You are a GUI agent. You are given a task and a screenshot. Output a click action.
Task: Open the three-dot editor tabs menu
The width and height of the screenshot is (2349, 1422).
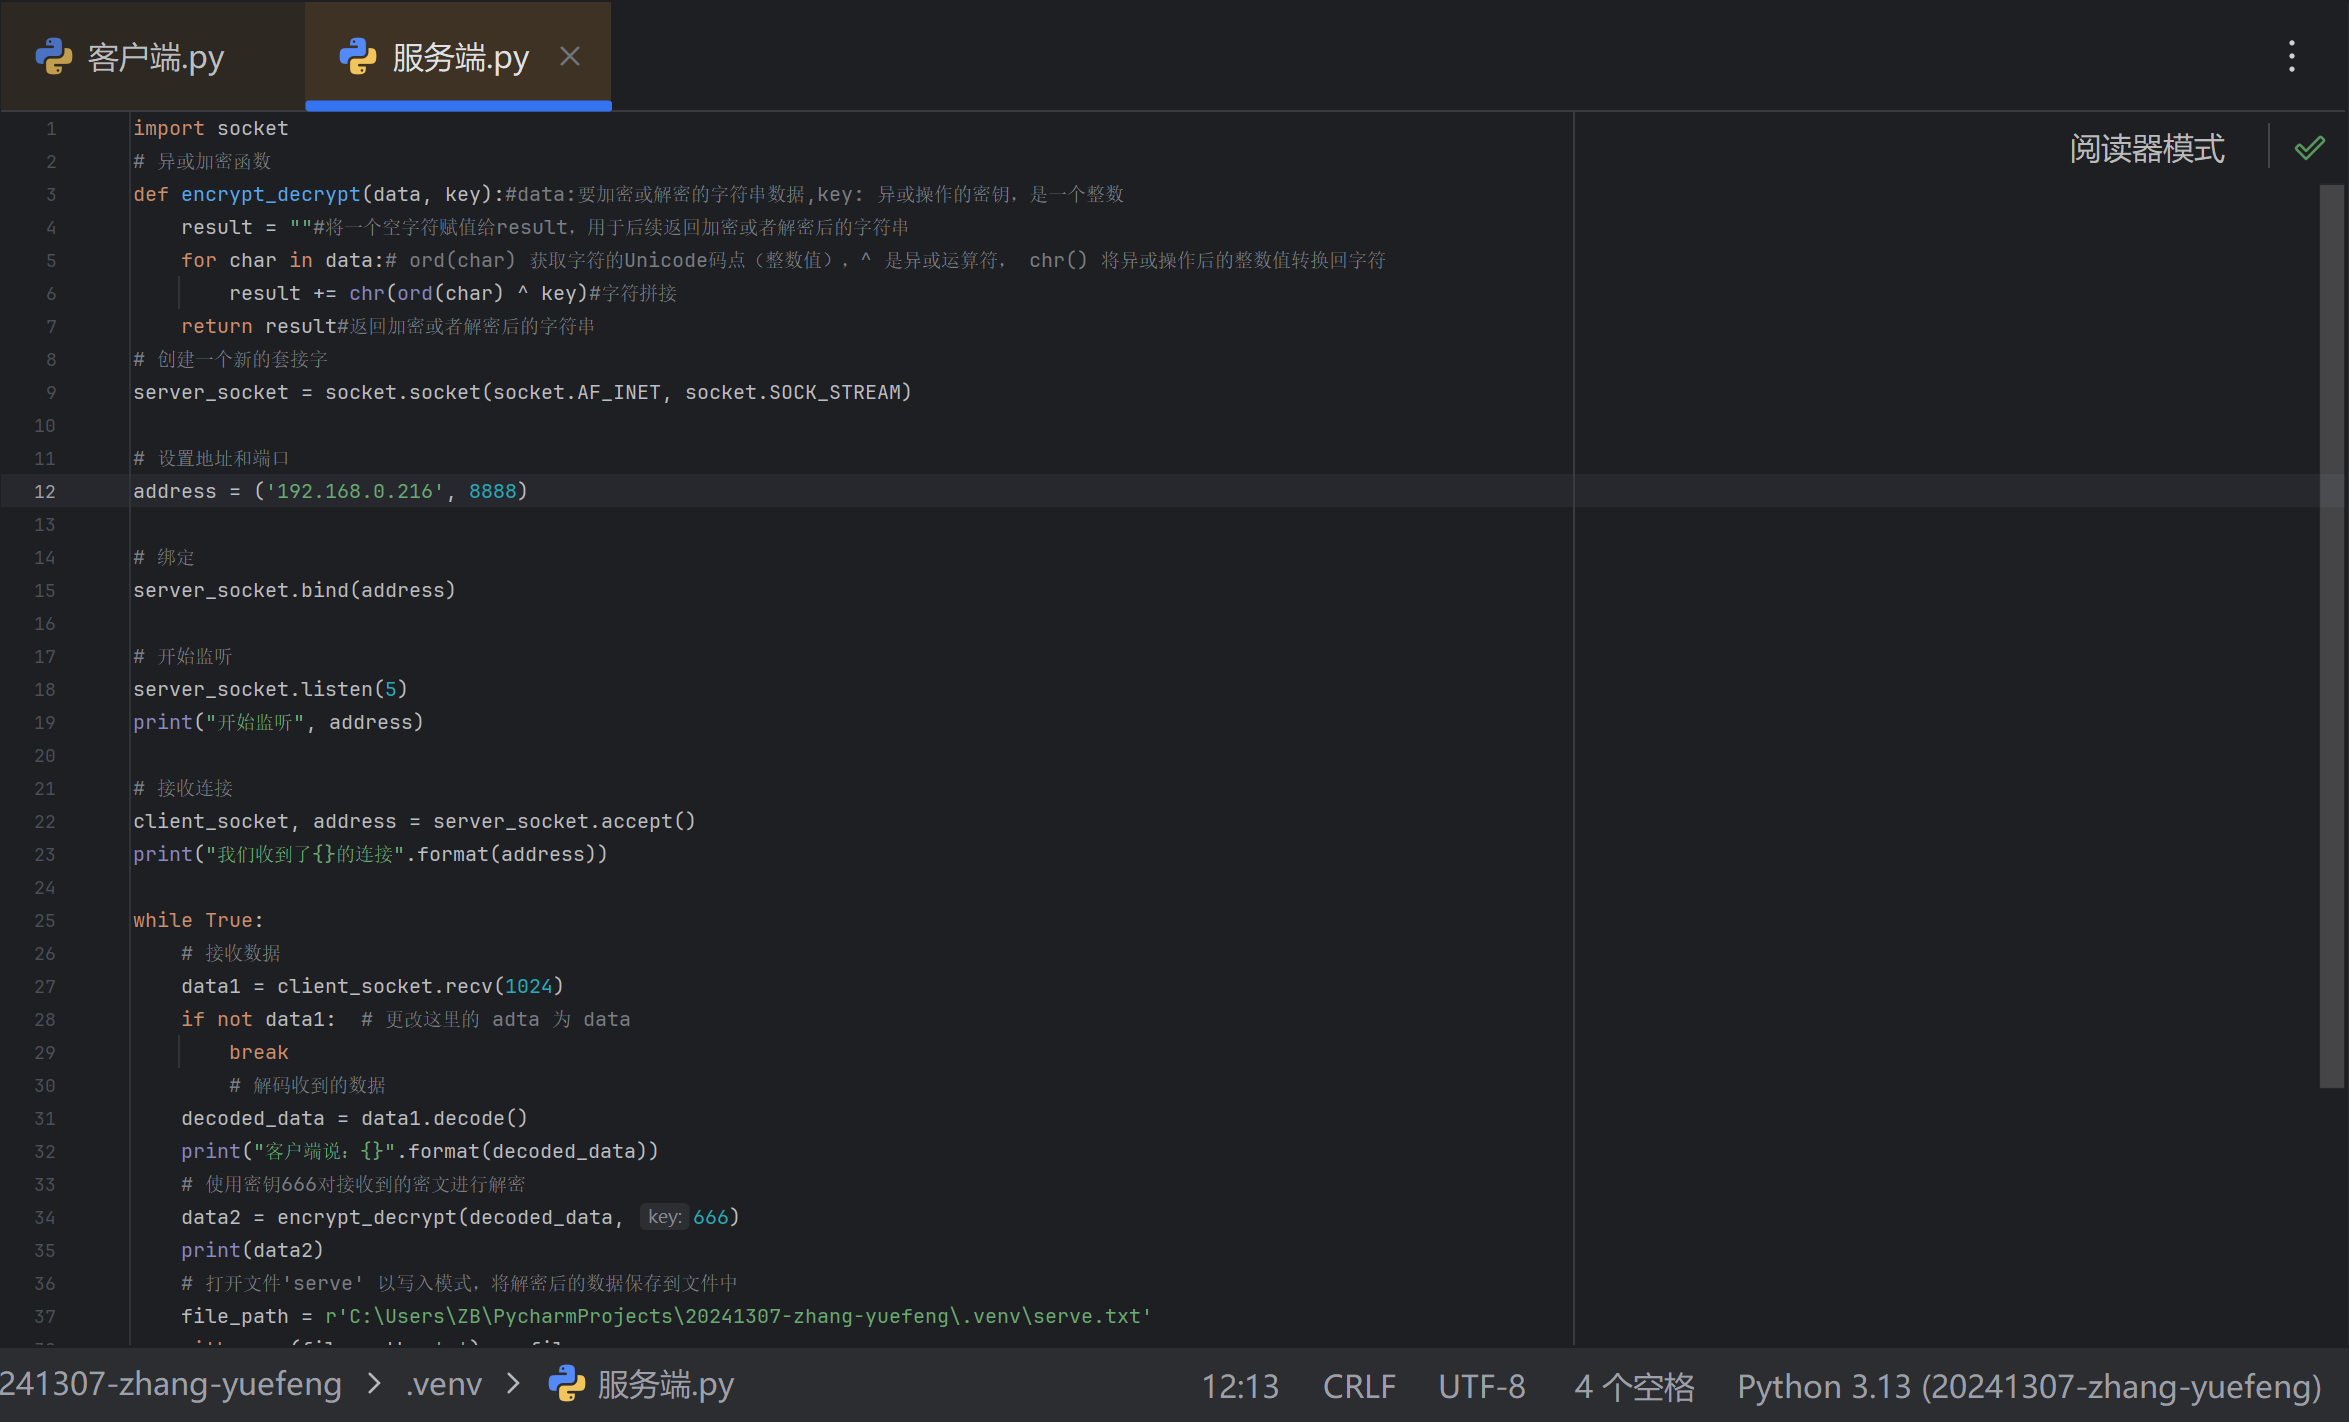coord(2291,56)
